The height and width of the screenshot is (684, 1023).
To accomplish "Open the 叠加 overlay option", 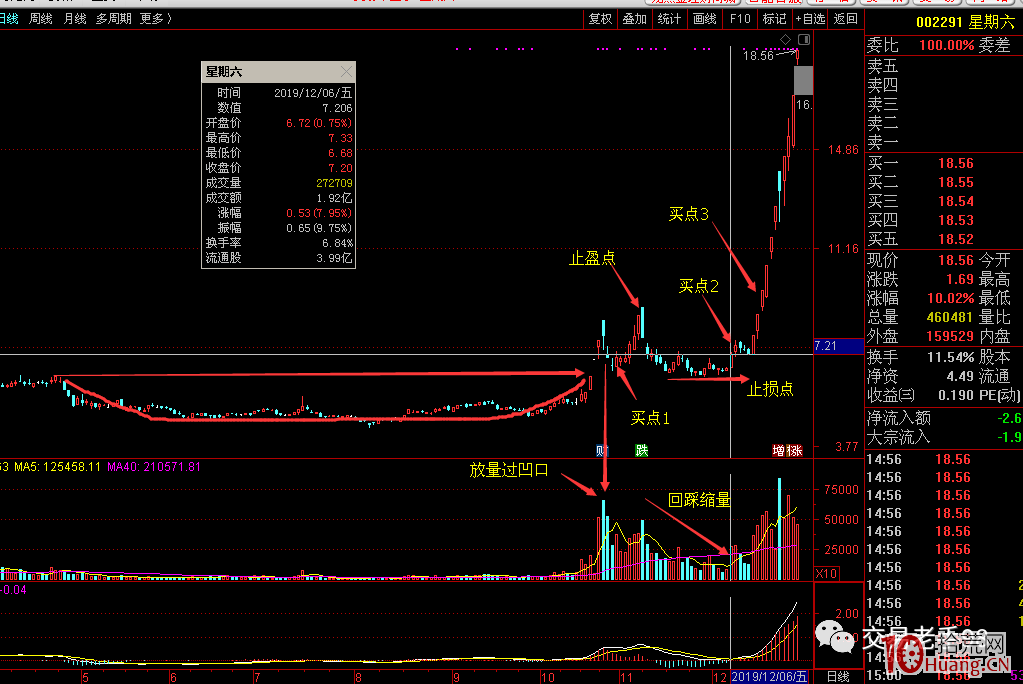I will 634,19.
